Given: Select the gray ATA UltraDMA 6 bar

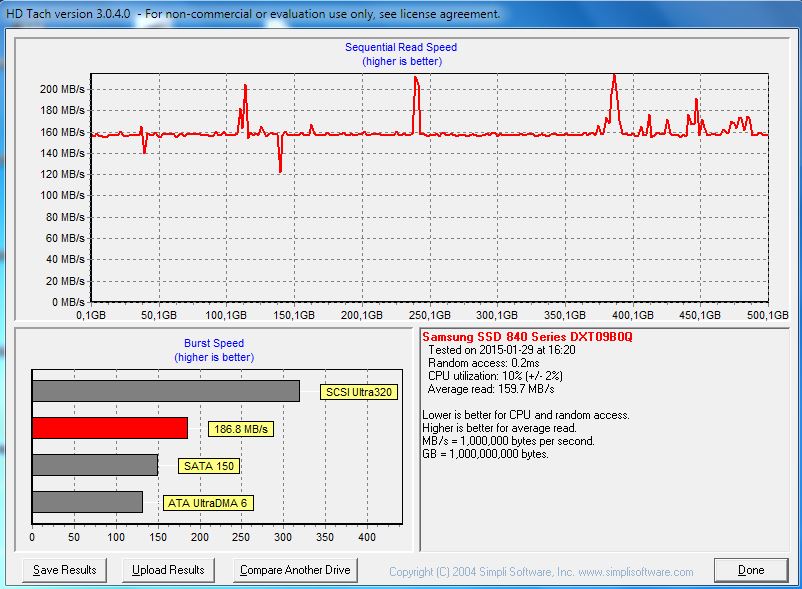Looking at the screenshot, I should 87,502.
